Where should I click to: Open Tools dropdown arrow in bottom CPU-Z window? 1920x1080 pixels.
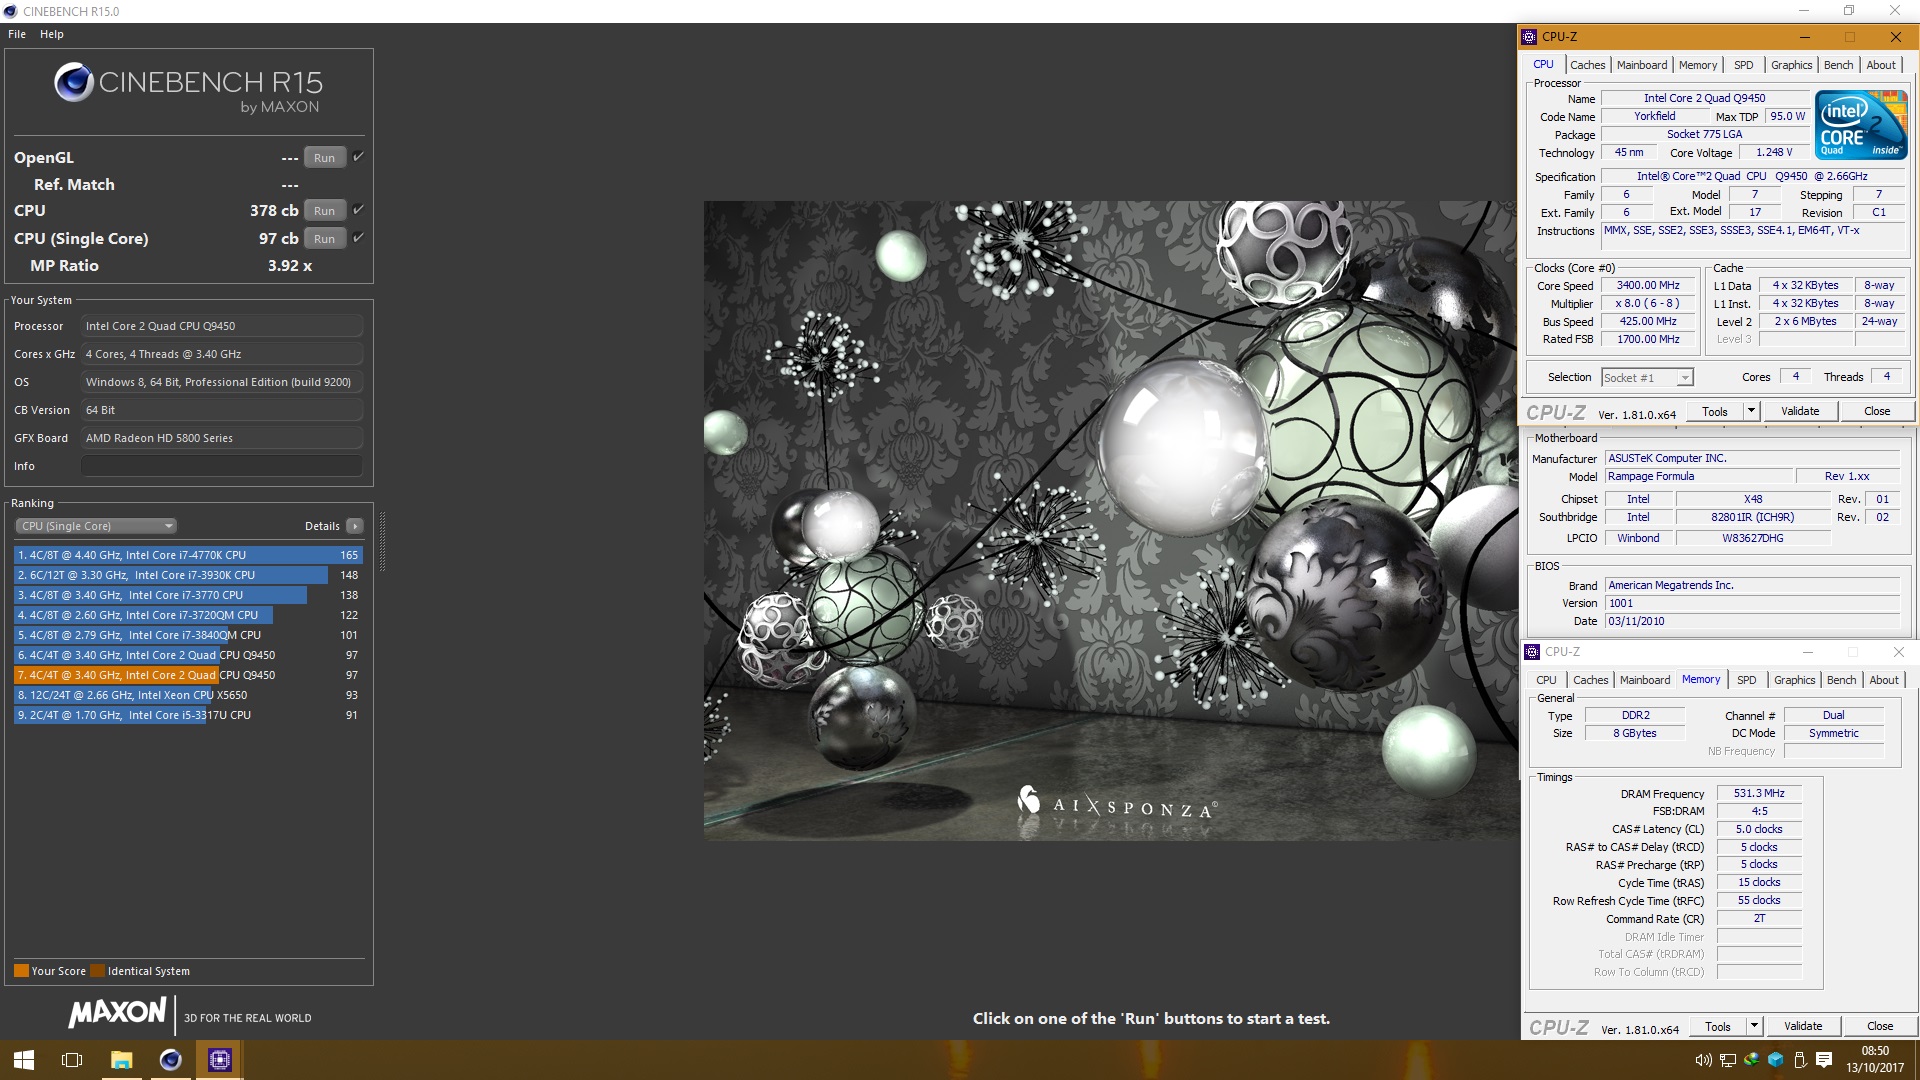[x=1754, y=1027]
